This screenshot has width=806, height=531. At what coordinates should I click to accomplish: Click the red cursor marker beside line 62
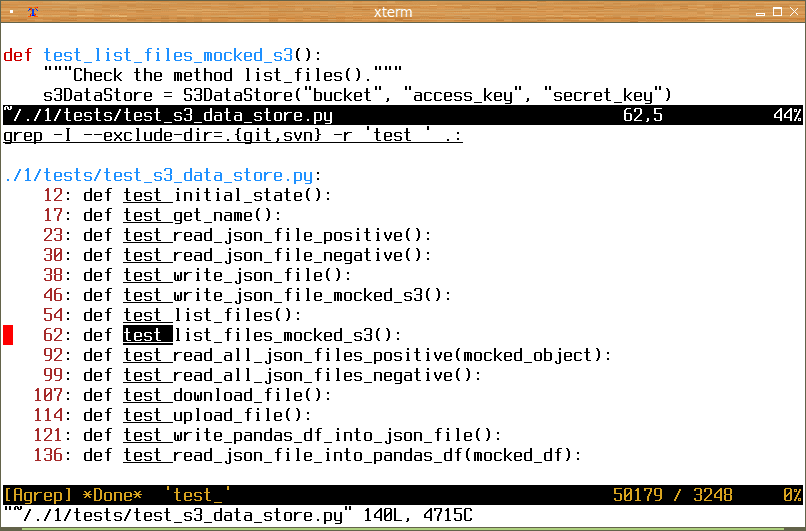pyautogui.click(x=8, y=335)
